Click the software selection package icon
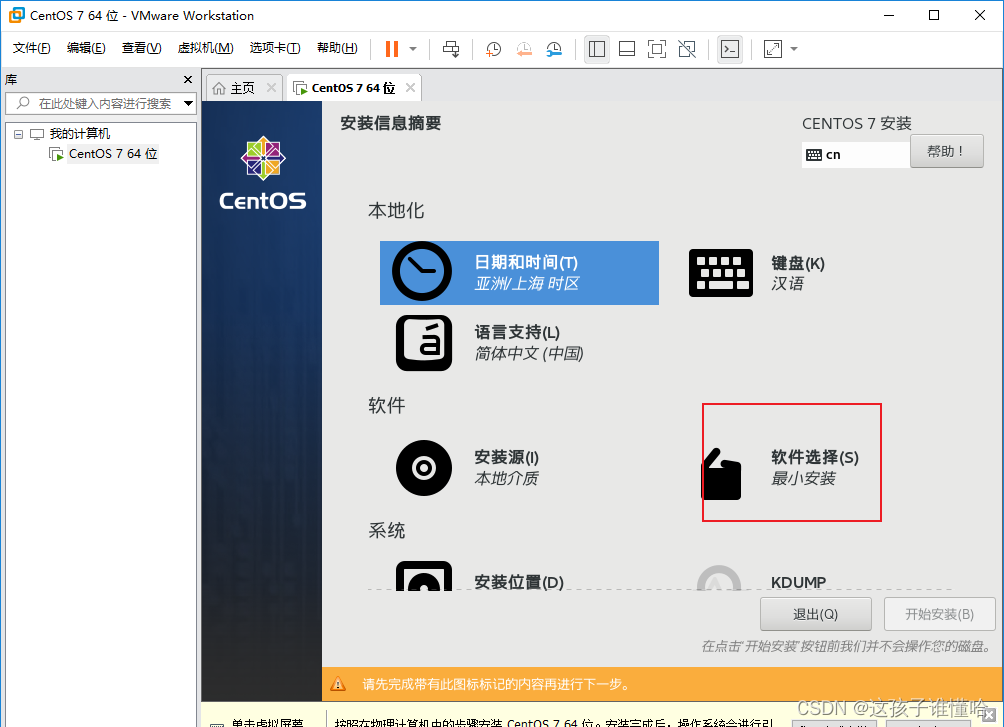The height and width of the screenshot is (727, 1004). (x=722, y=474)
